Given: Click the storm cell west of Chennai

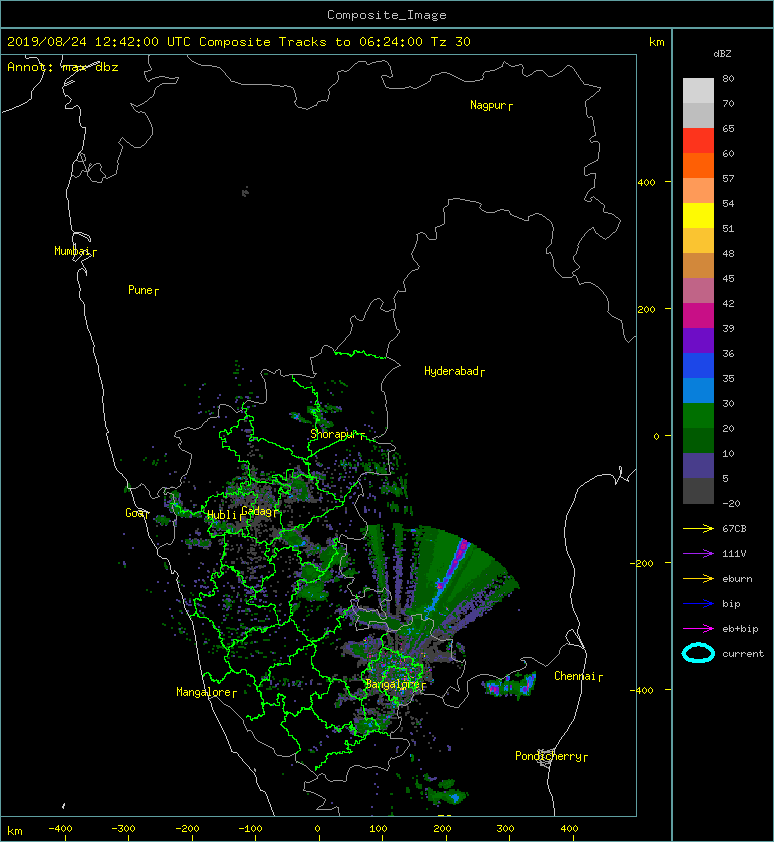Looking at the screenshot, I should pos(510,685).
